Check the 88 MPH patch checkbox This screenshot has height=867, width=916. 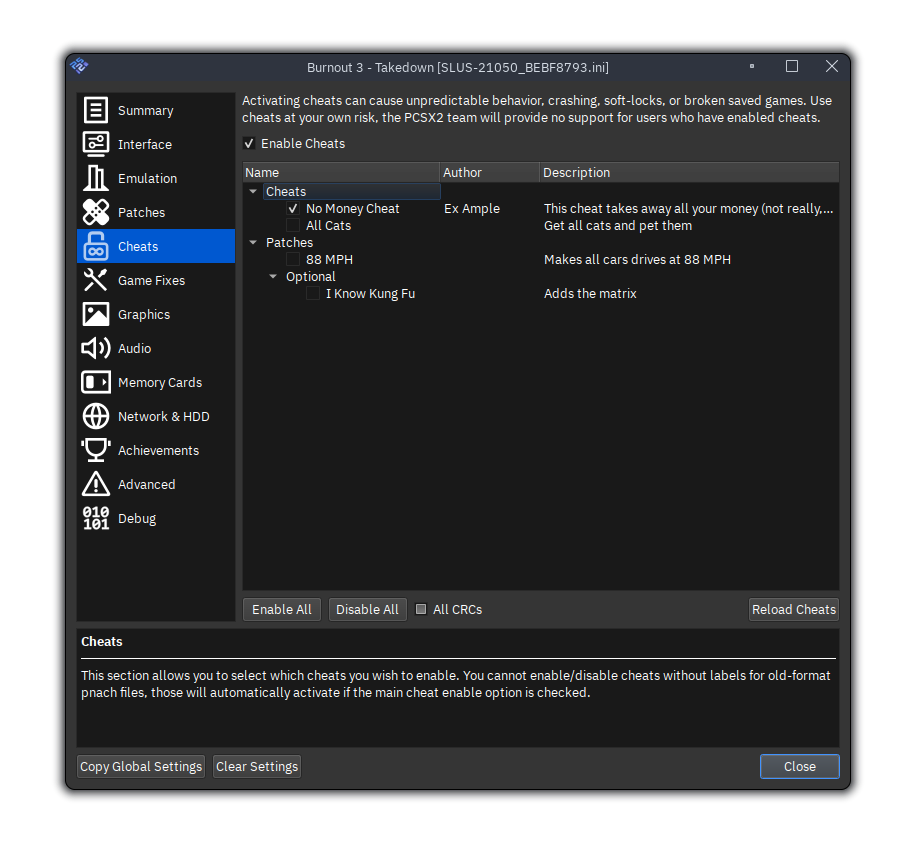coord(293,260)
